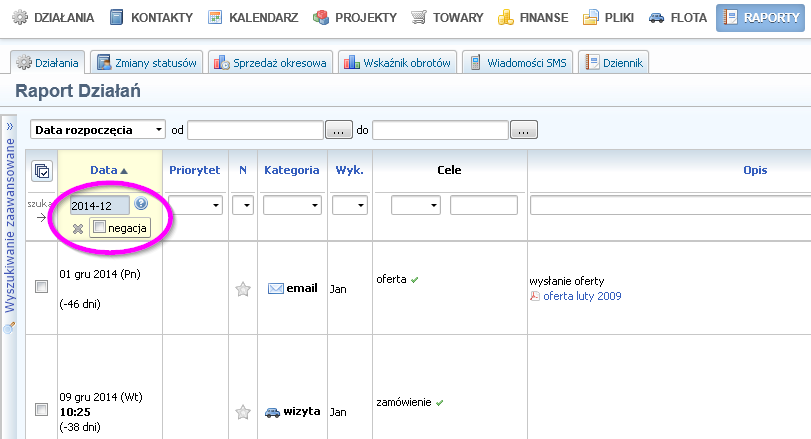Image resolution: width=811 pixels, height=439 pixels.
Task: Check the row for 01 gru 2014
Action: [x=41, y=287]
